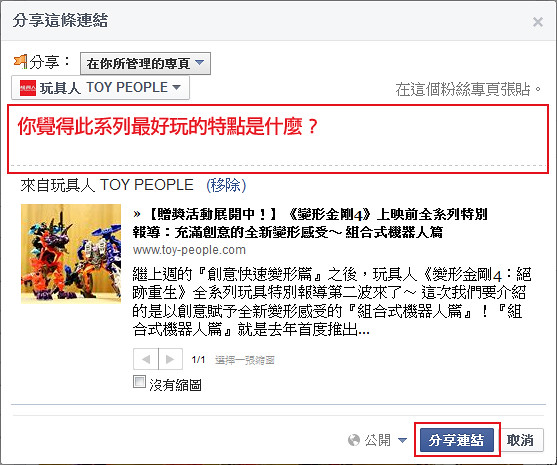This screenshot has width=557, height=465.
Task: Click the 來自玩具人 TOY PEOPLE attribution text
Action: tap(107, 185)
